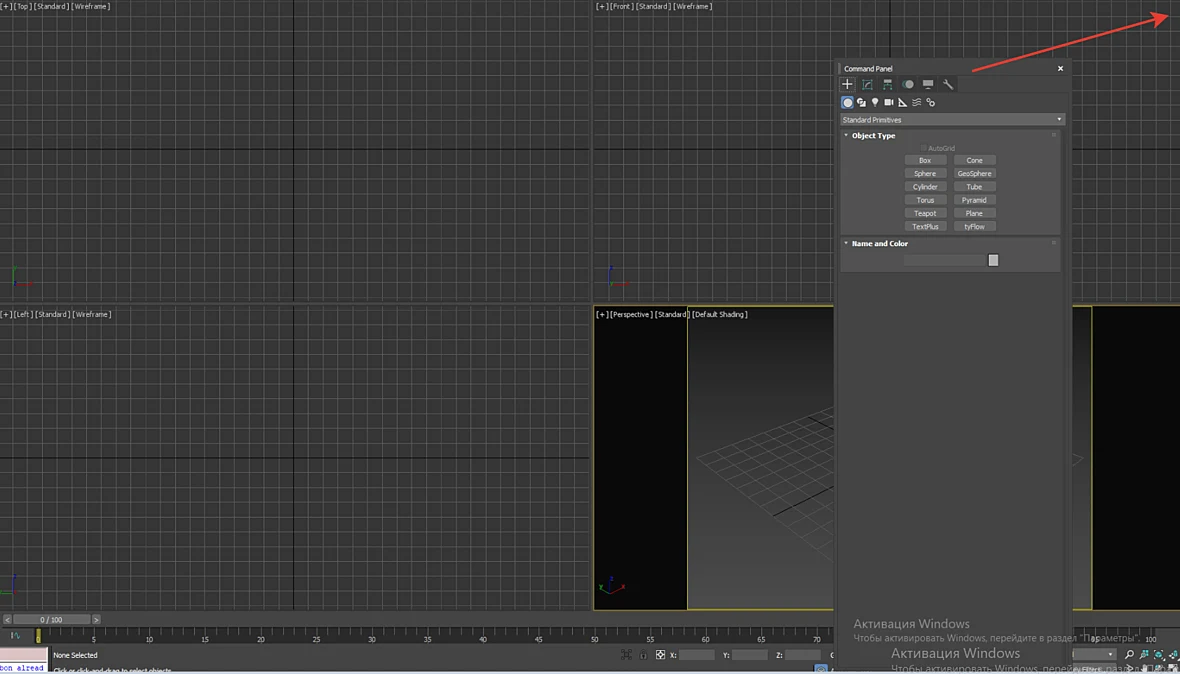The width and height of the screenshot is (1180, 674).
Task: Create a Teapot primitive
Action: pos(925,213)
